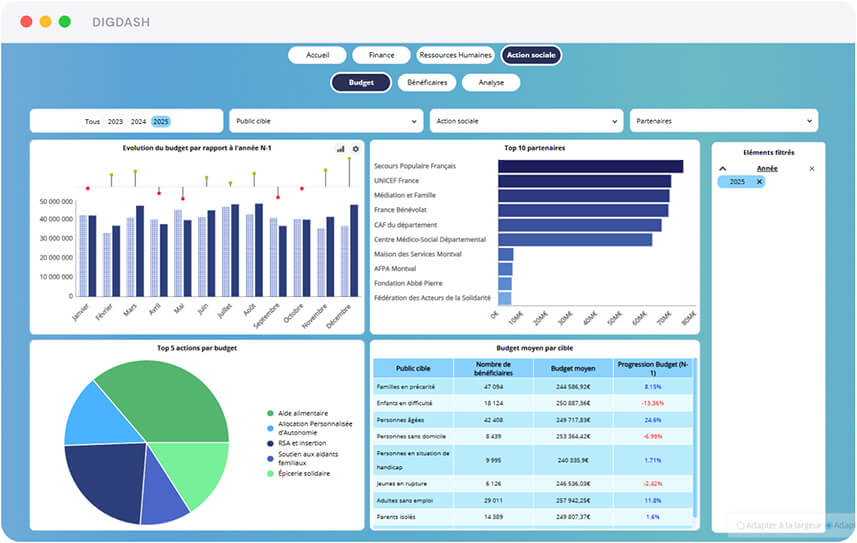Select the Personnes sans domicile row

(x=533, y=436)
